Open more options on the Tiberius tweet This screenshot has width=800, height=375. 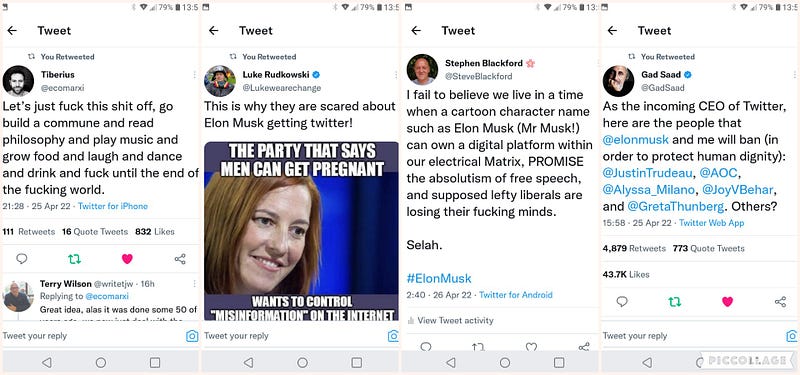194,74
